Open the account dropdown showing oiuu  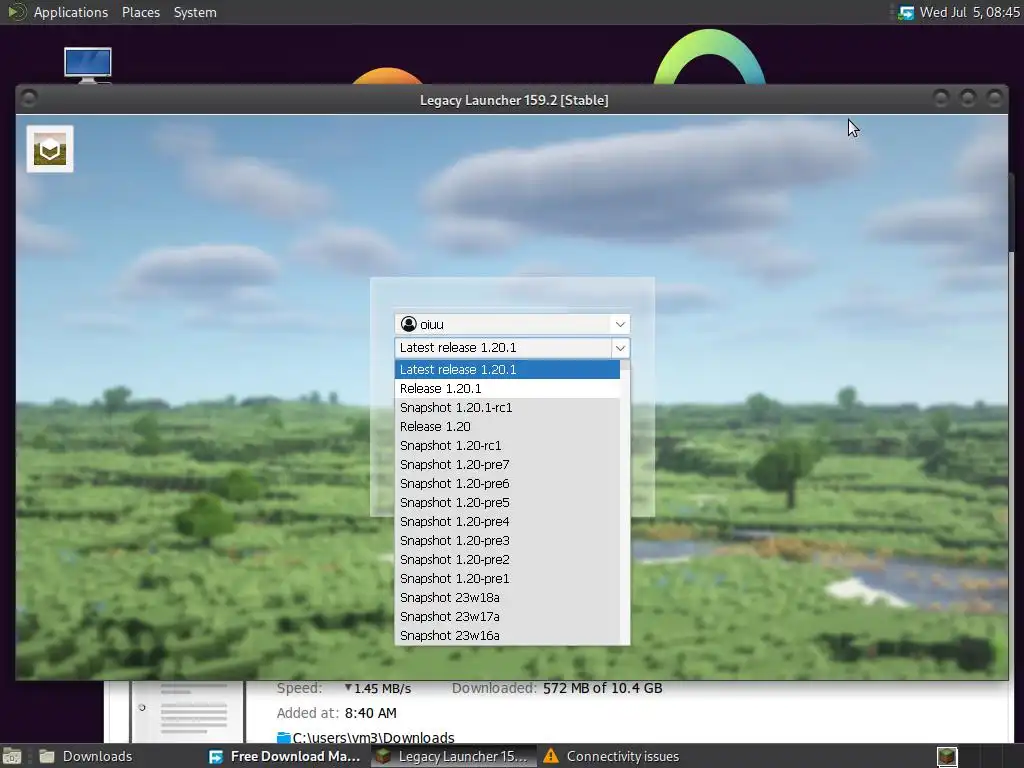pos(512,324)
